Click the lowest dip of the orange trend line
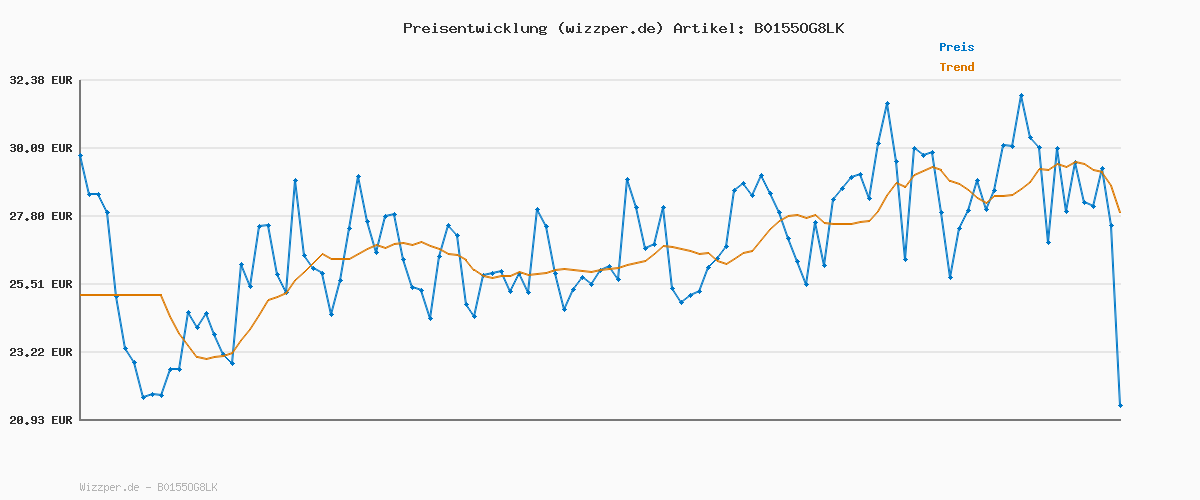The width and height of the screenshot is (1200, 500). pos(206,358)
